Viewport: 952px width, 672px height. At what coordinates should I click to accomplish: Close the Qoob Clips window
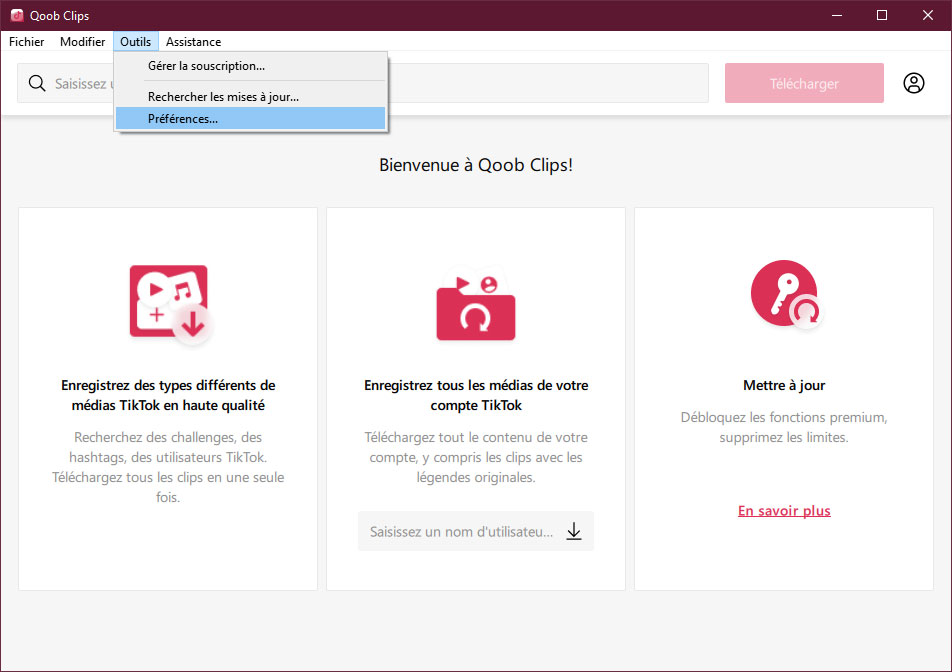[928, 15]
